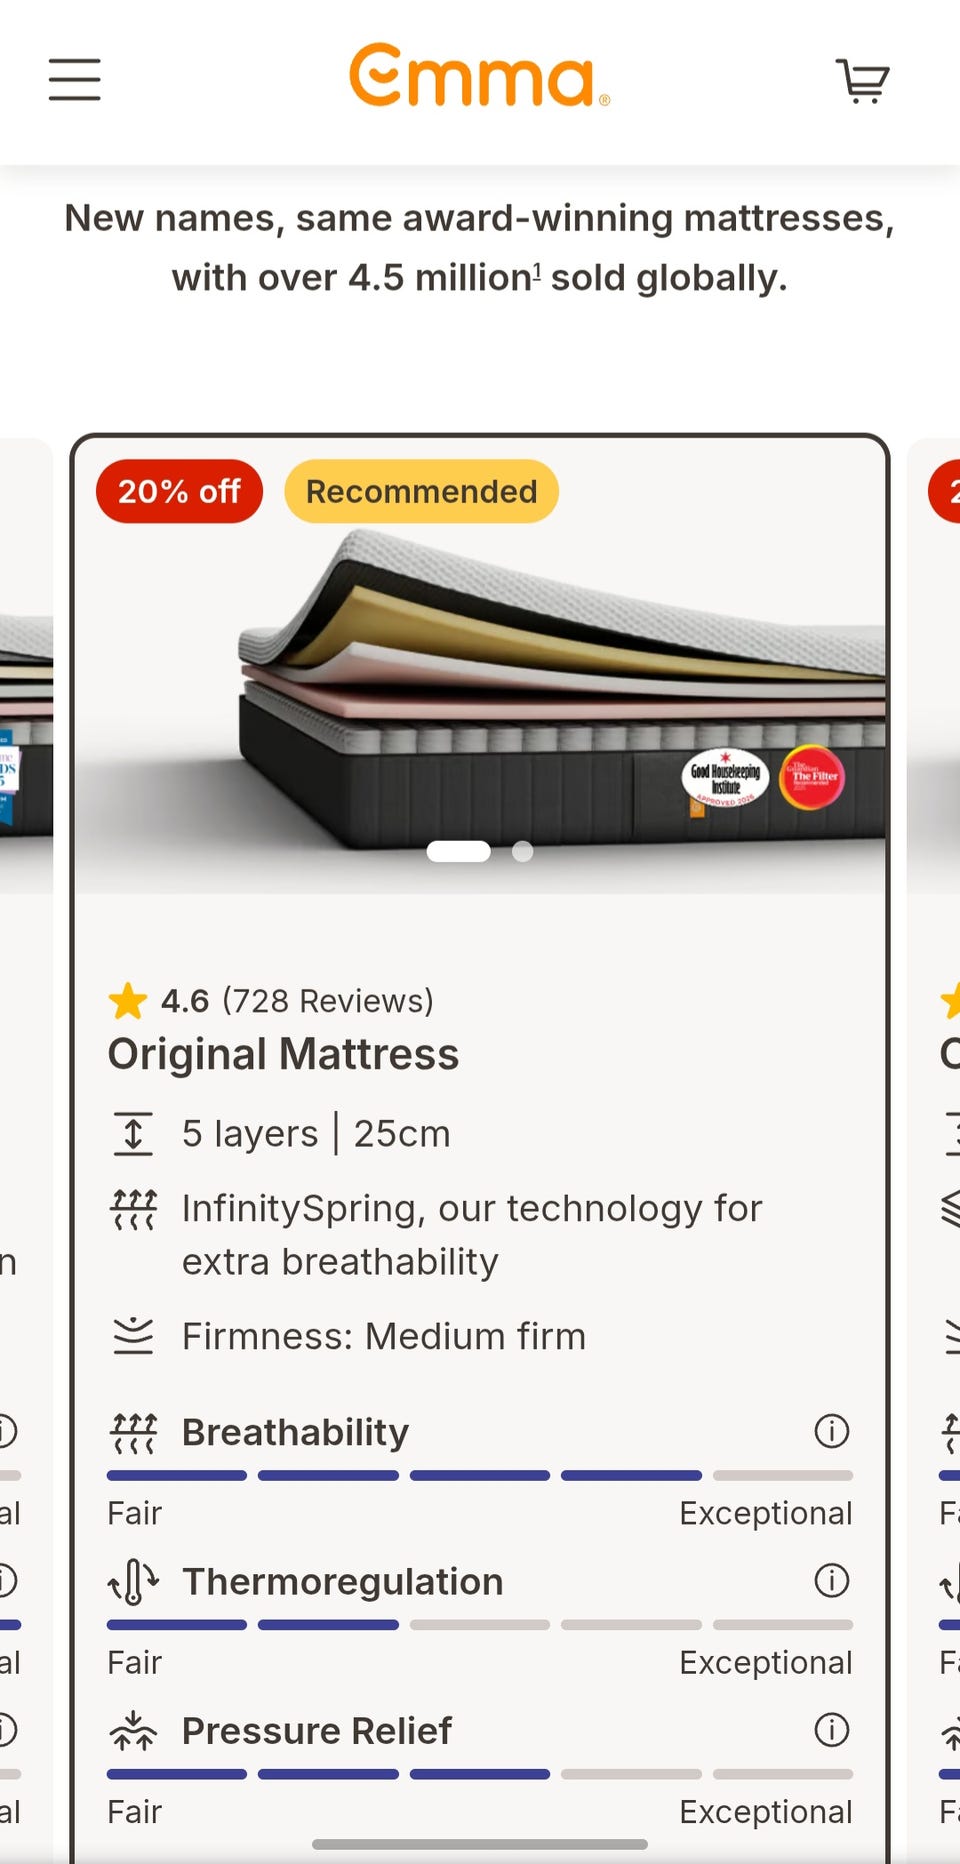Select the first image carousel indicator
The height and width of the screenshot is (1864, 960).
pos(458,851)
